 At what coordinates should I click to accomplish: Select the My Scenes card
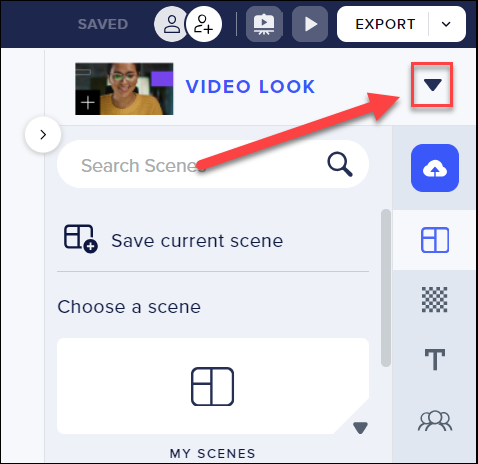pyautogui.click(x=213, y=386)
